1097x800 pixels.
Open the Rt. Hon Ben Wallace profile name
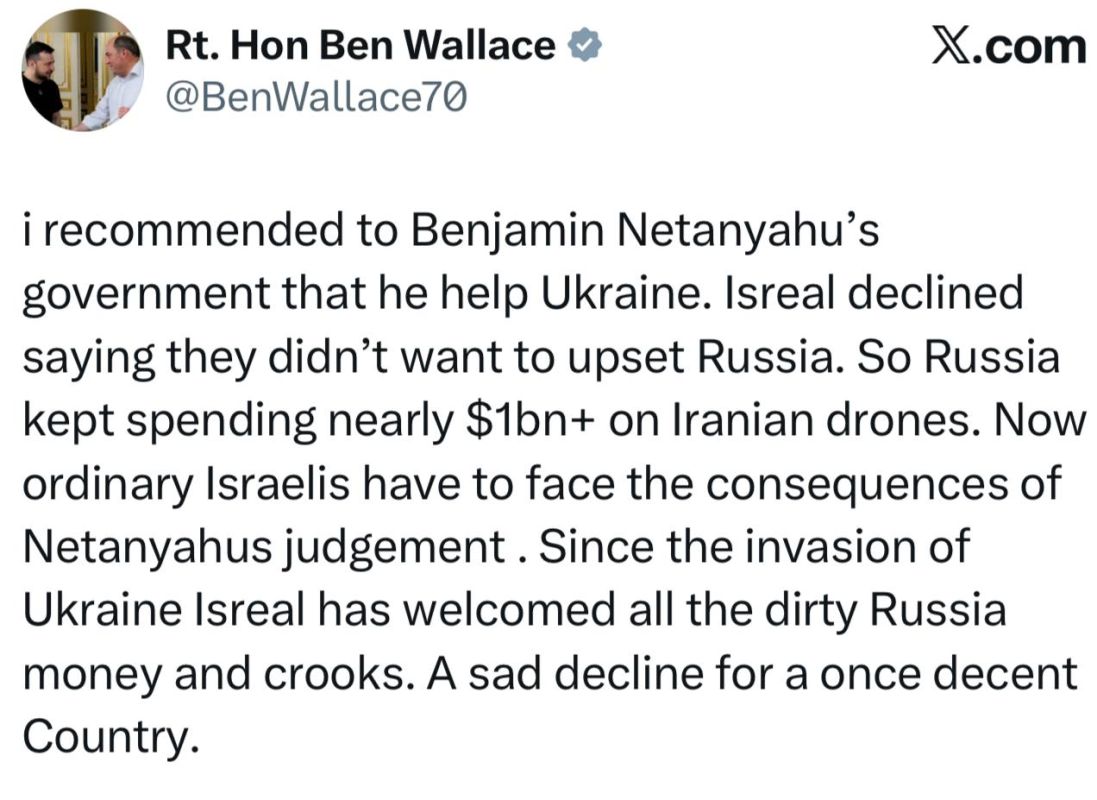click(360, 46)
